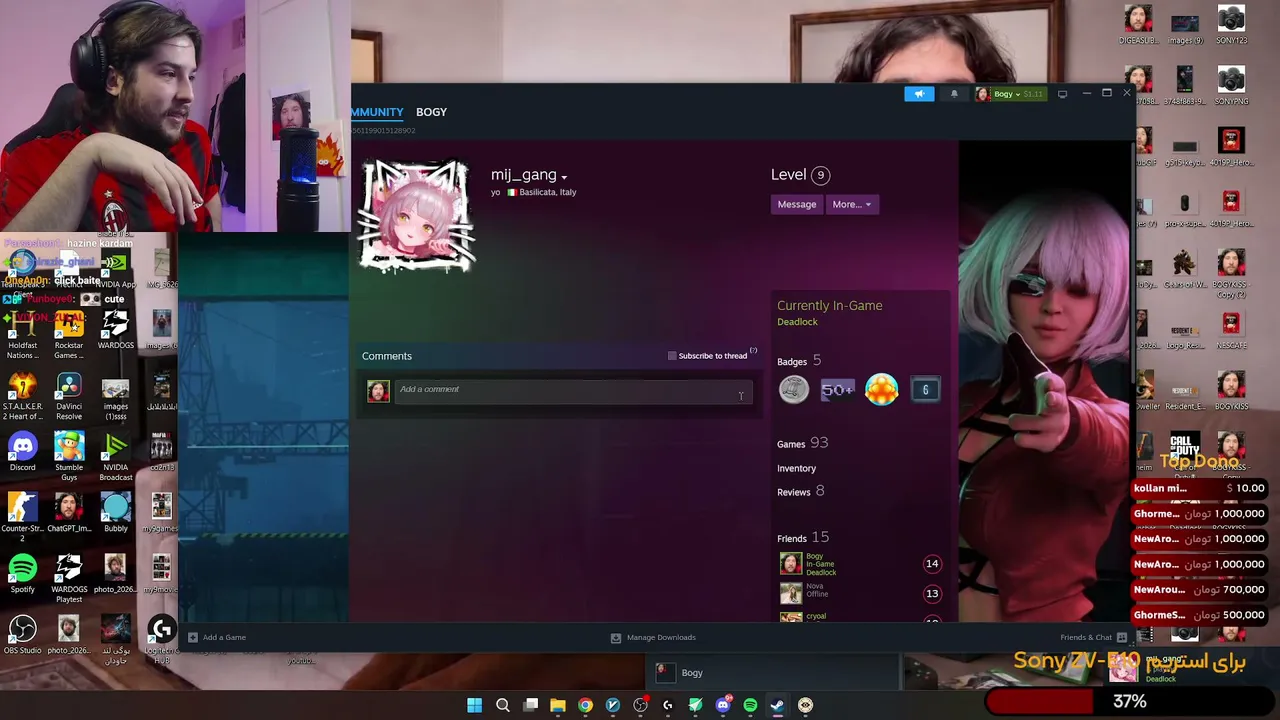Expand the mij_gang name history arrow
1280x720 pixels.
click(x=564, y=178)
